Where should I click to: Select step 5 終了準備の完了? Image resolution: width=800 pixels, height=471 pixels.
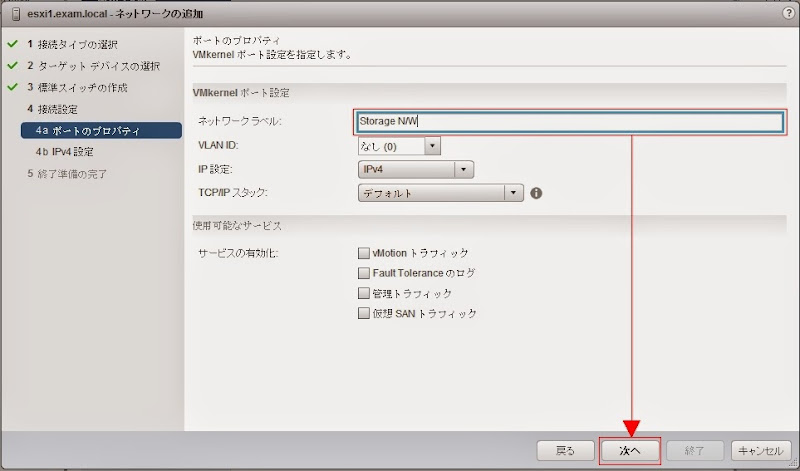tap(67, 174)
